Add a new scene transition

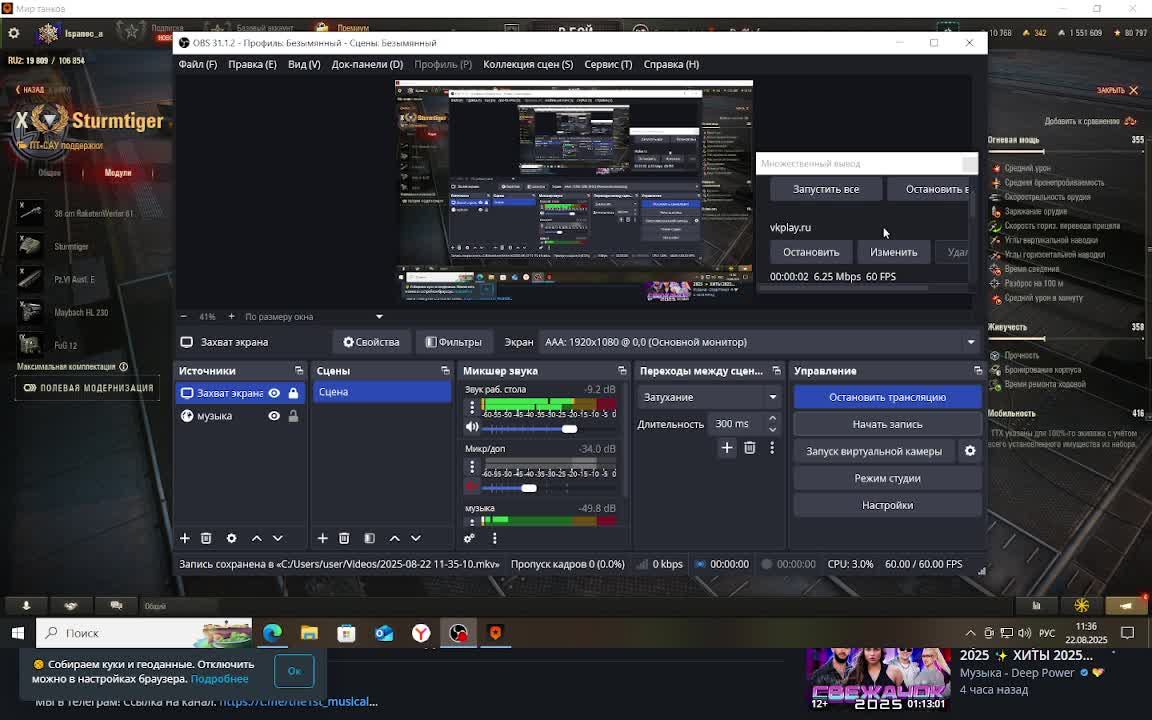pos(727,447)
